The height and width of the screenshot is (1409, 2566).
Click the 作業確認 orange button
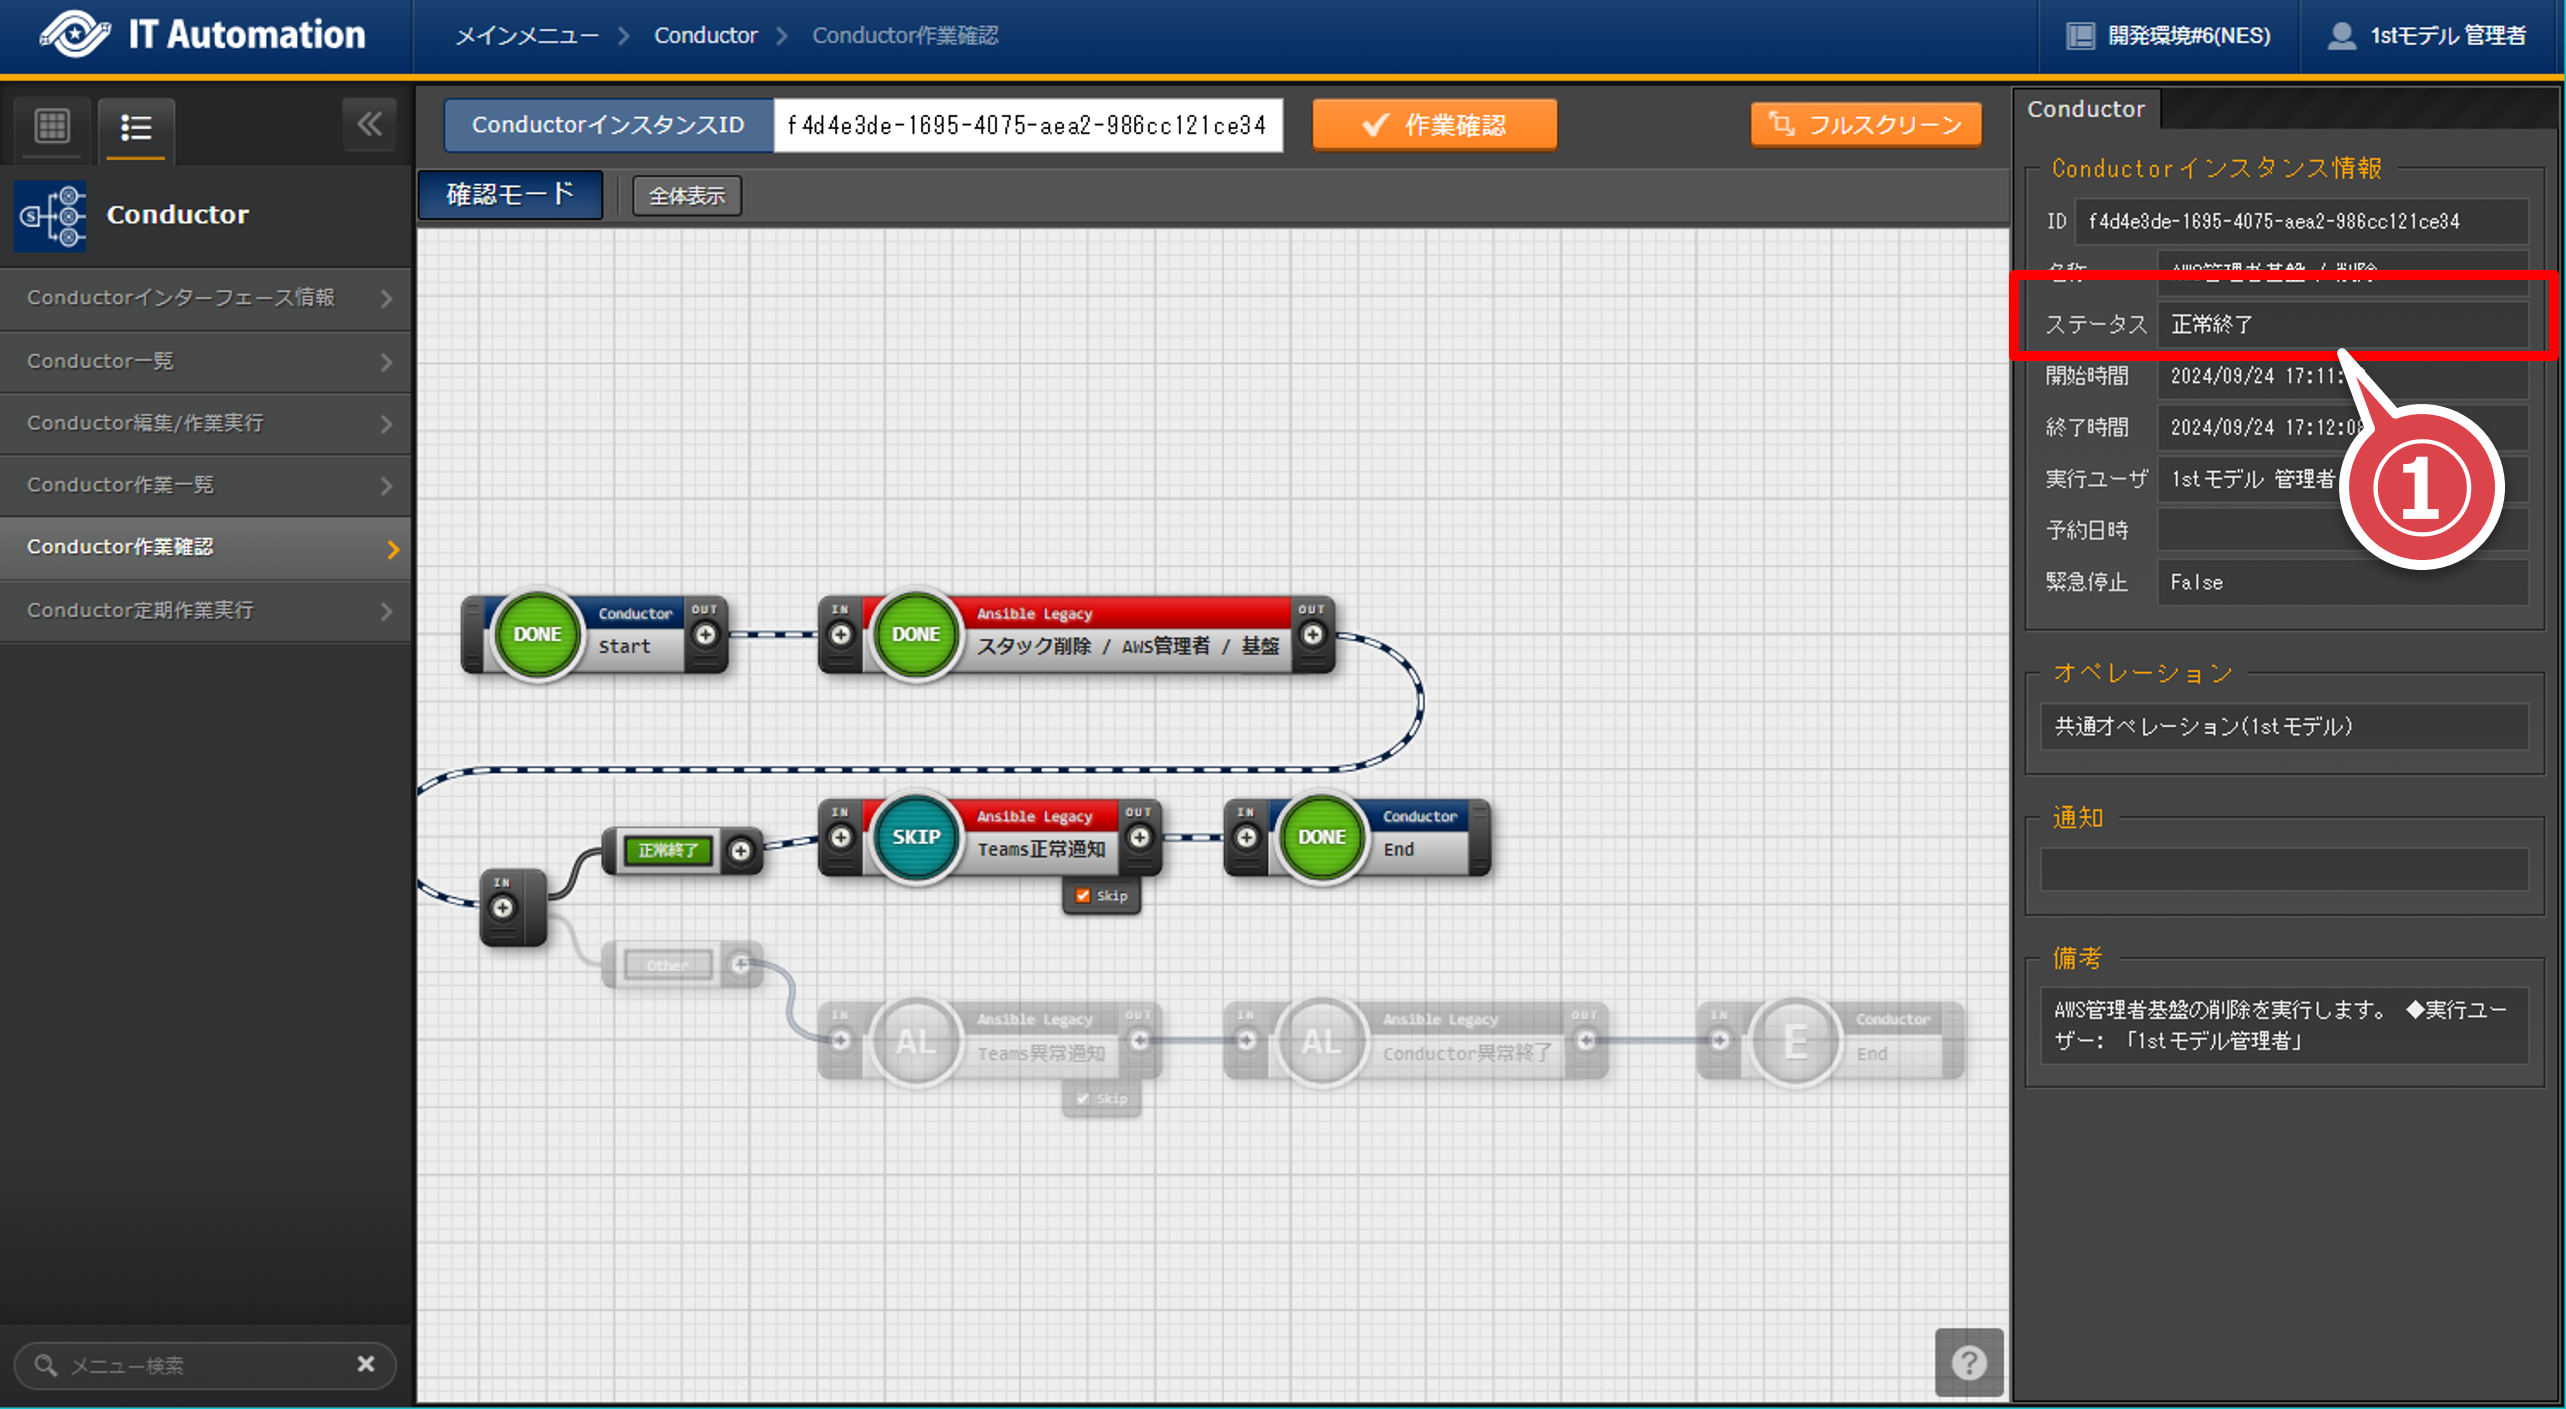[x=1434, y=125]
